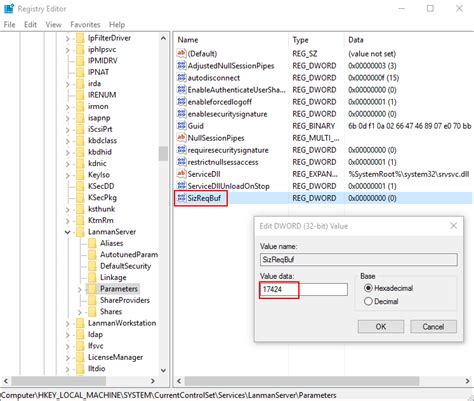Click the Value name field showing SizReqBuf
The width and height of the screenshot is (474, 401).
tap(359, 259)
